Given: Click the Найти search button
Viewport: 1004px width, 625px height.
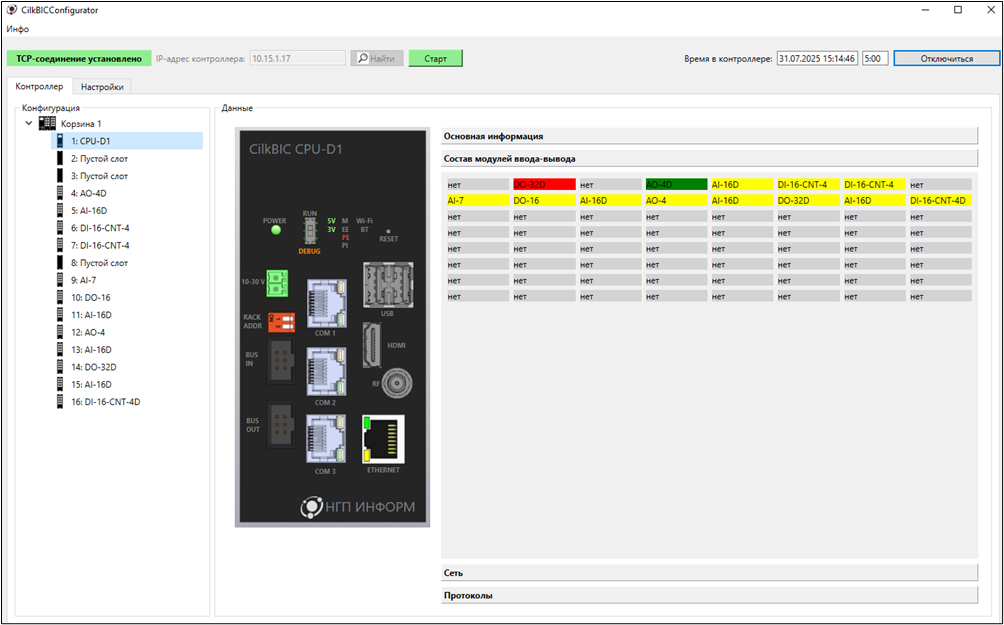Looking at the screenshot, I should pyautogui.click(x=376, y=58).
